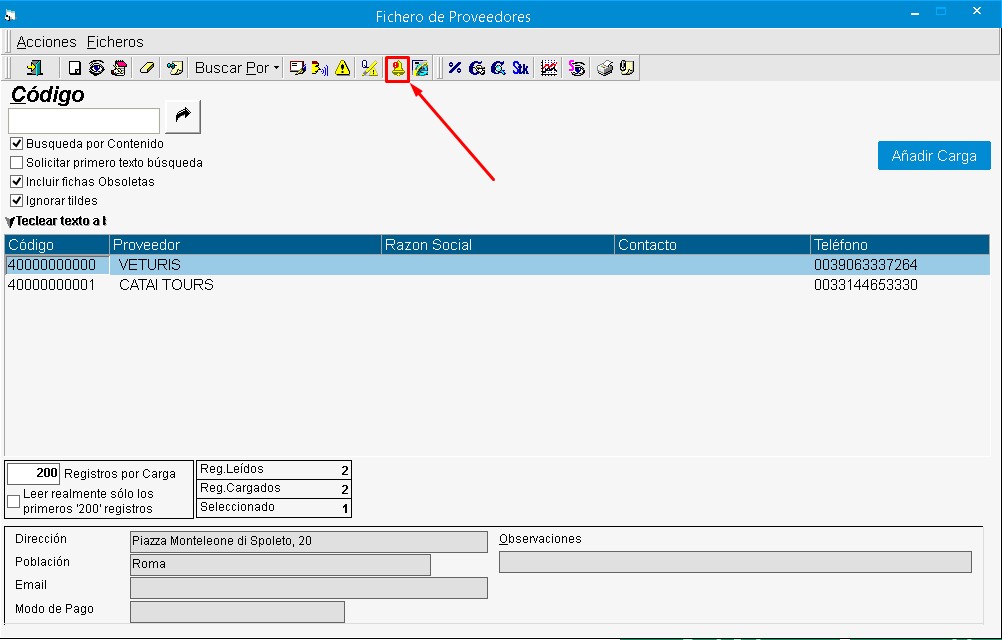The width and height of the screenshot is (1002, 640).
Task: Click the yellow warning triangle icon
Action: pos(343,68)
